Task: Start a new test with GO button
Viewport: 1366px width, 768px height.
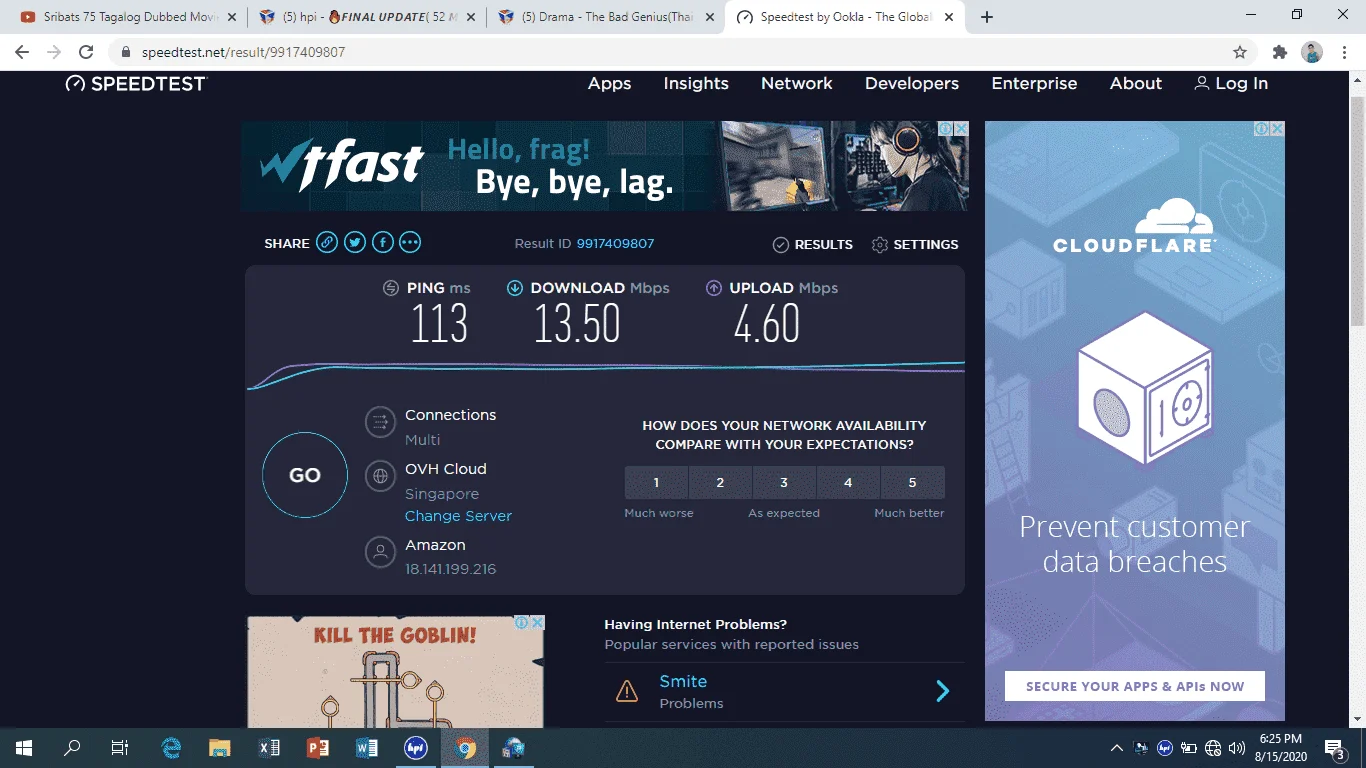Action: point(305,475)
